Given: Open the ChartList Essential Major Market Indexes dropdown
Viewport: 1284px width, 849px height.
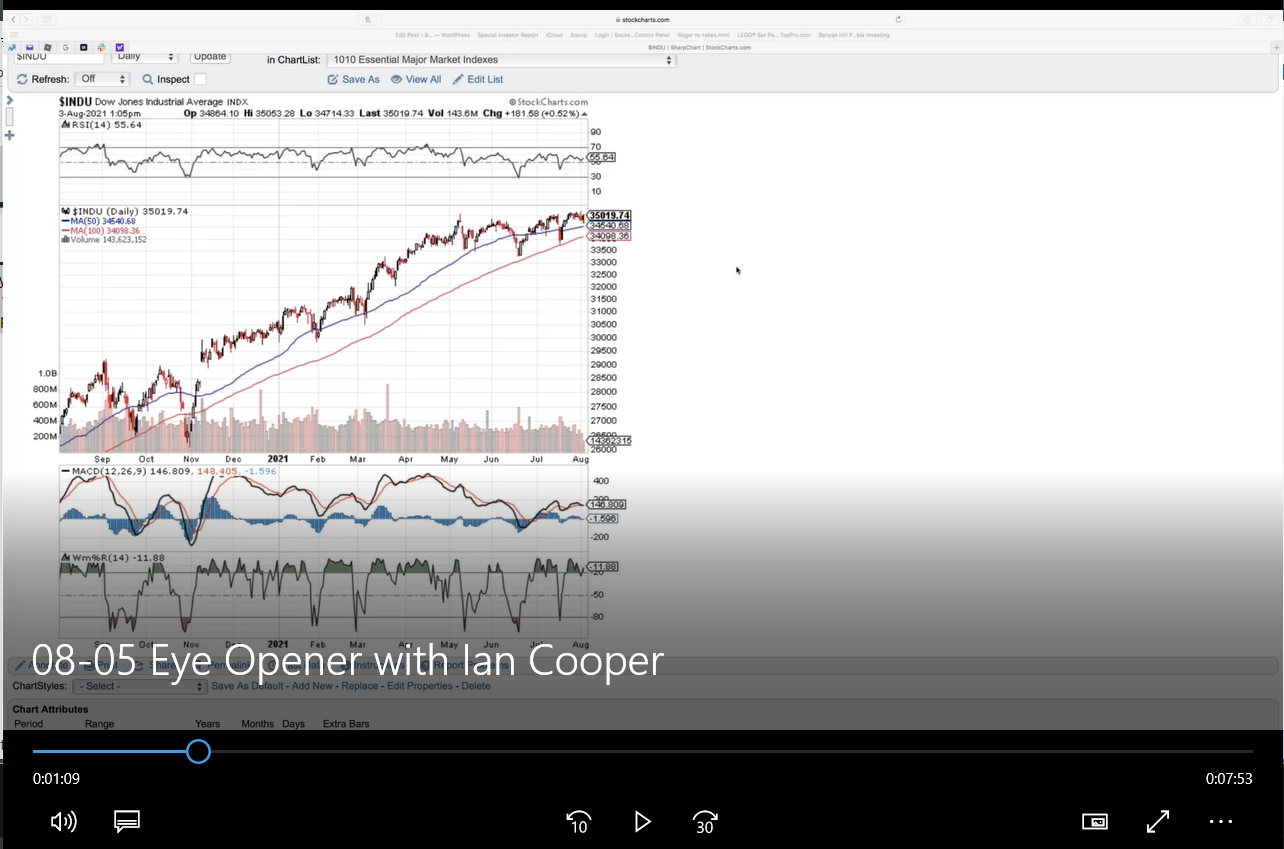Looking at the screenshot, I should point(501,60).
